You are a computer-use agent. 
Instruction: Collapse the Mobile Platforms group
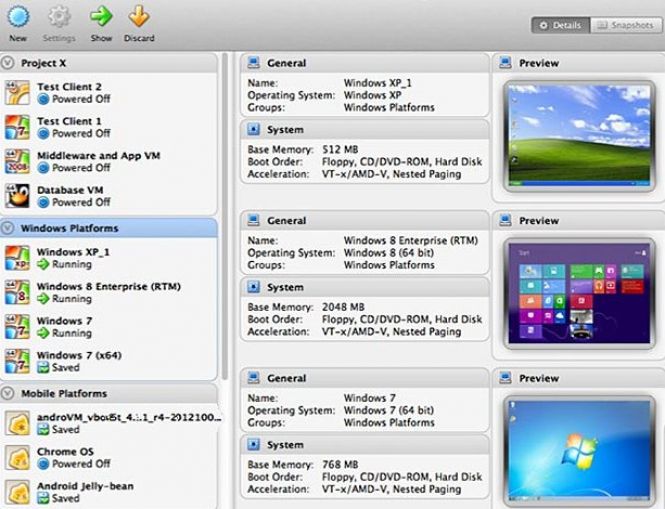coord(9,394)
